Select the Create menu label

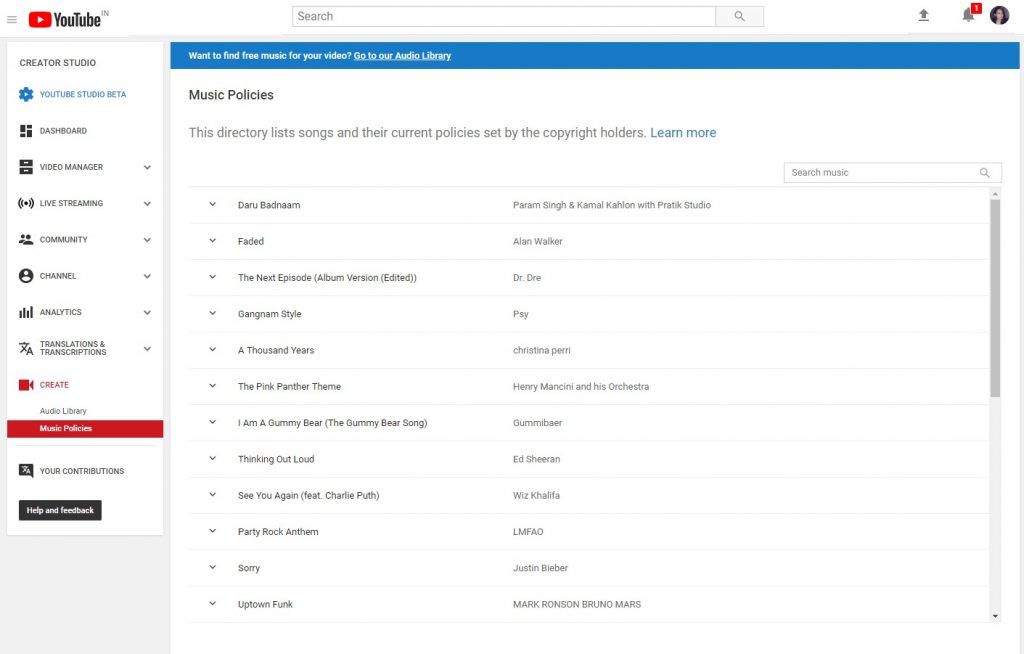54,385
